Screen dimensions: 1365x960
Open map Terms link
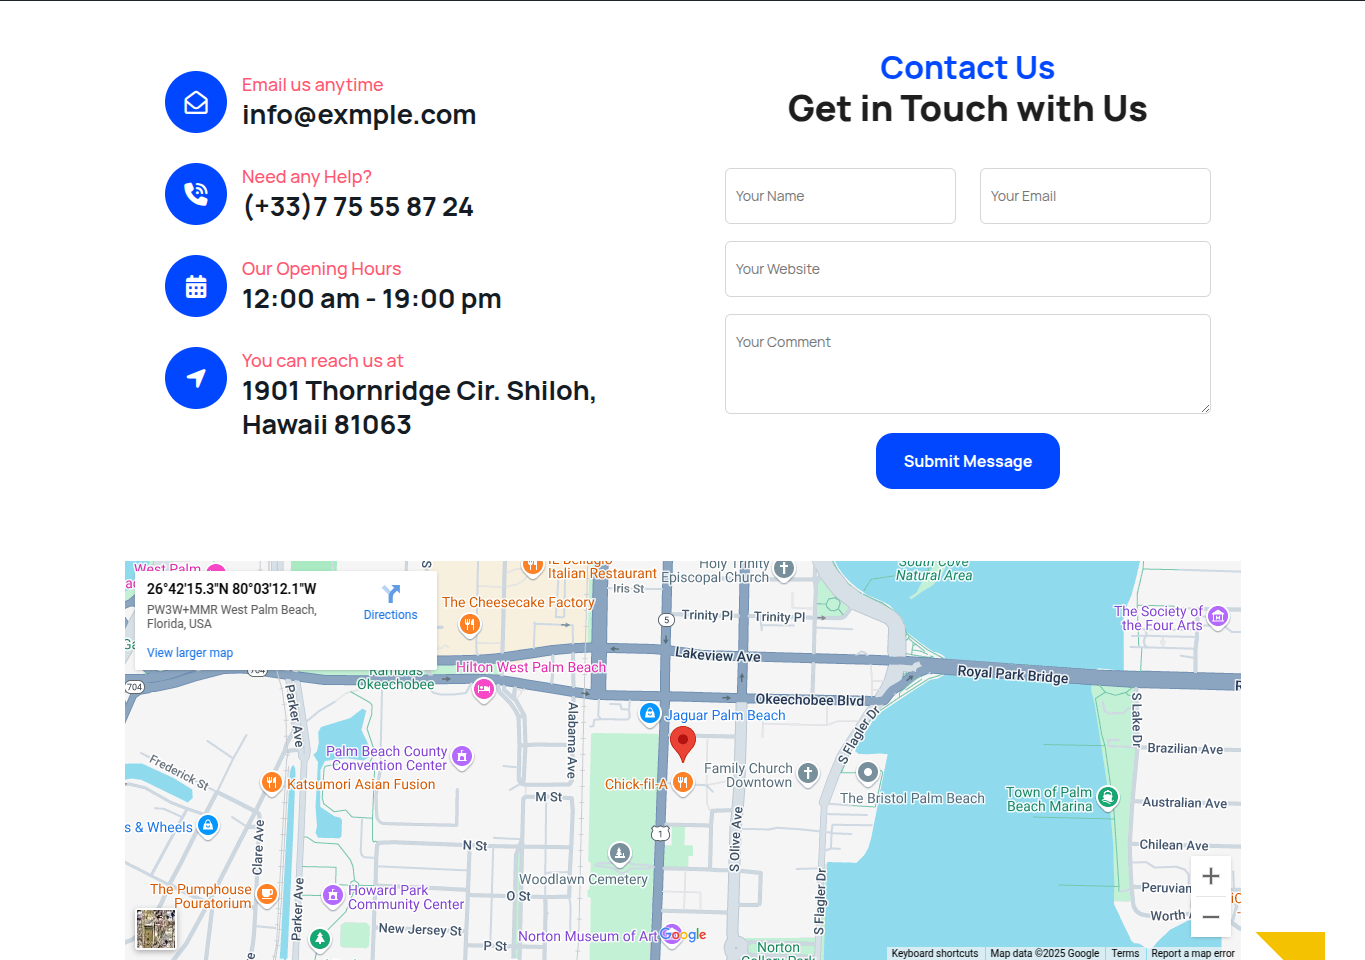(1125, 954)
